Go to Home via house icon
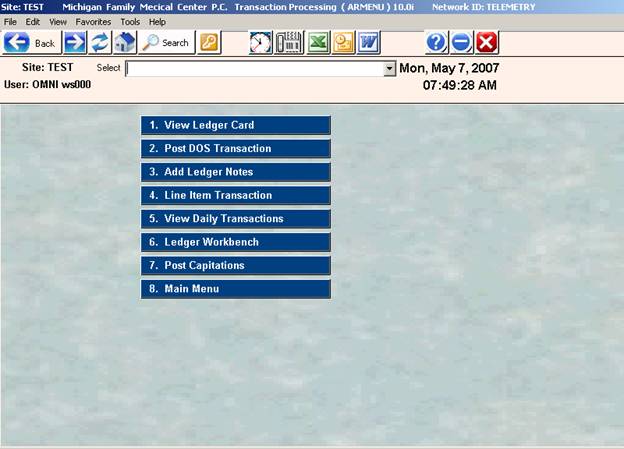The height and width of the screenshot is (449, 624). coord(124,43)
